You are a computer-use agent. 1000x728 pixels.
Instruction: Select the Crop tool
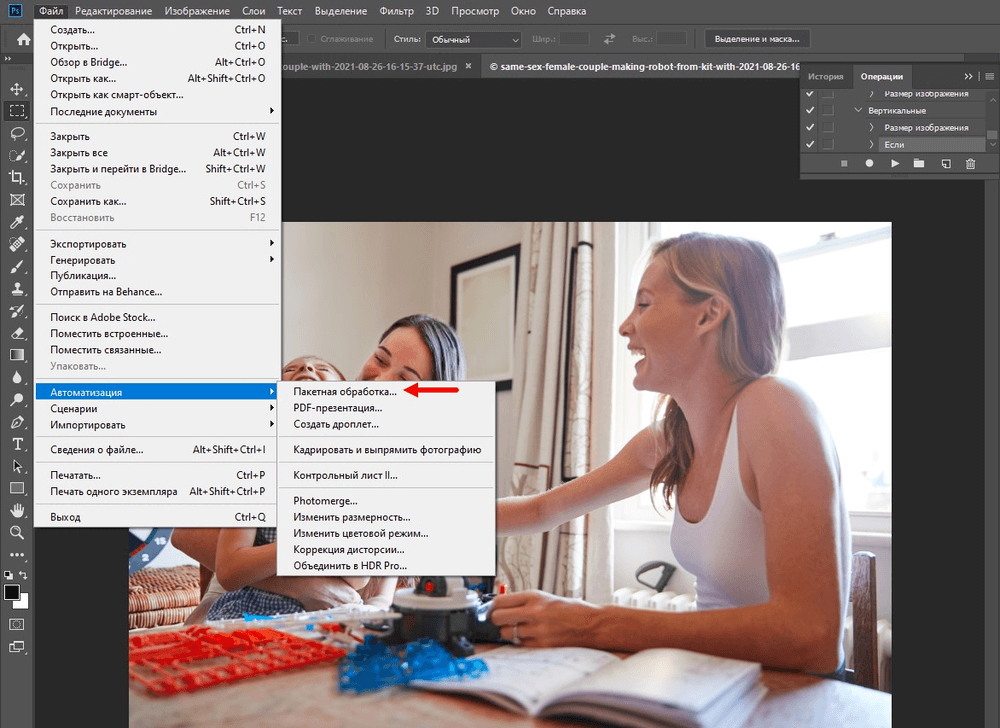17,178
